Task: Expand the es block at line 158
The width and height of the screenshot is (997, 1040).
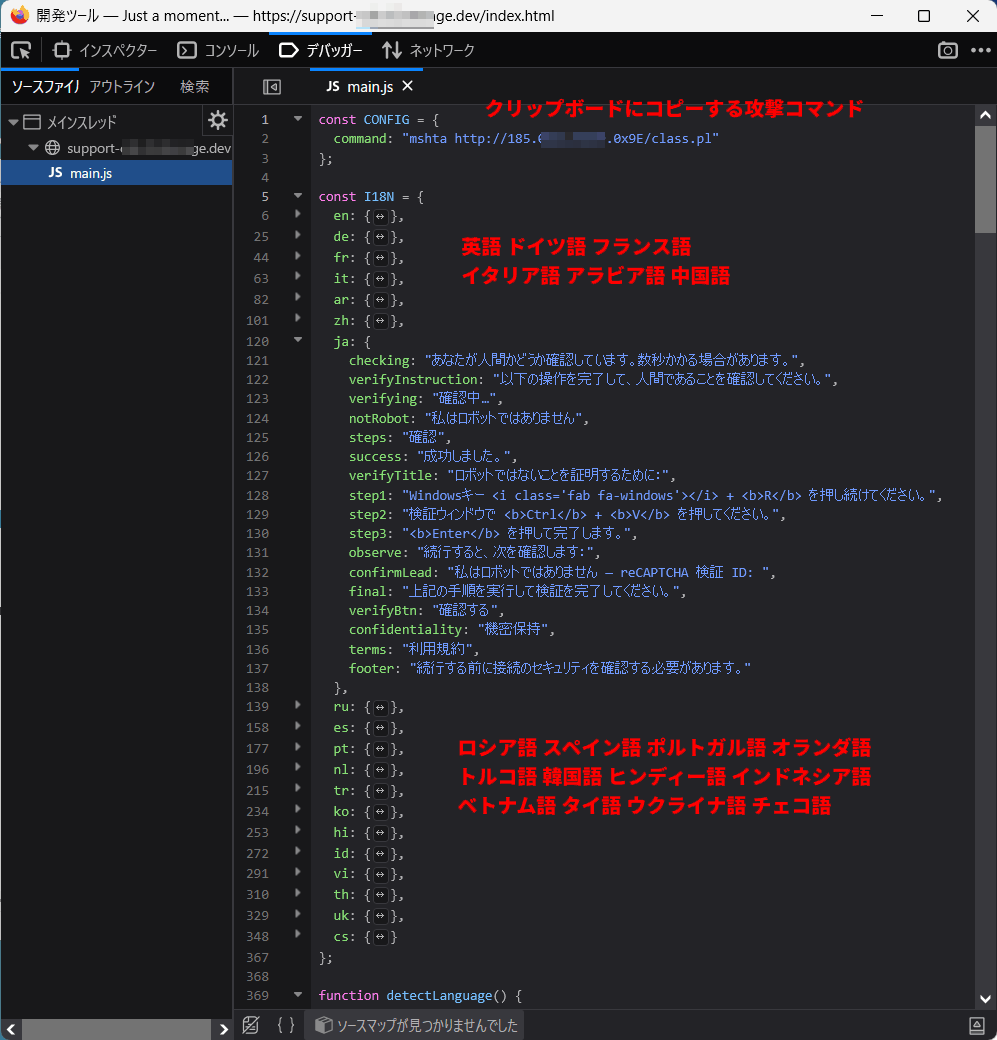Action: (x=298, y=726)
